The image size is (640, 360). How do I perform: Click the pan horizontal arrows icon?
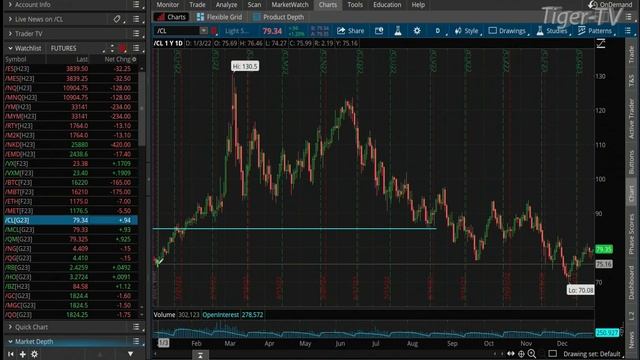tap(511, 353)
